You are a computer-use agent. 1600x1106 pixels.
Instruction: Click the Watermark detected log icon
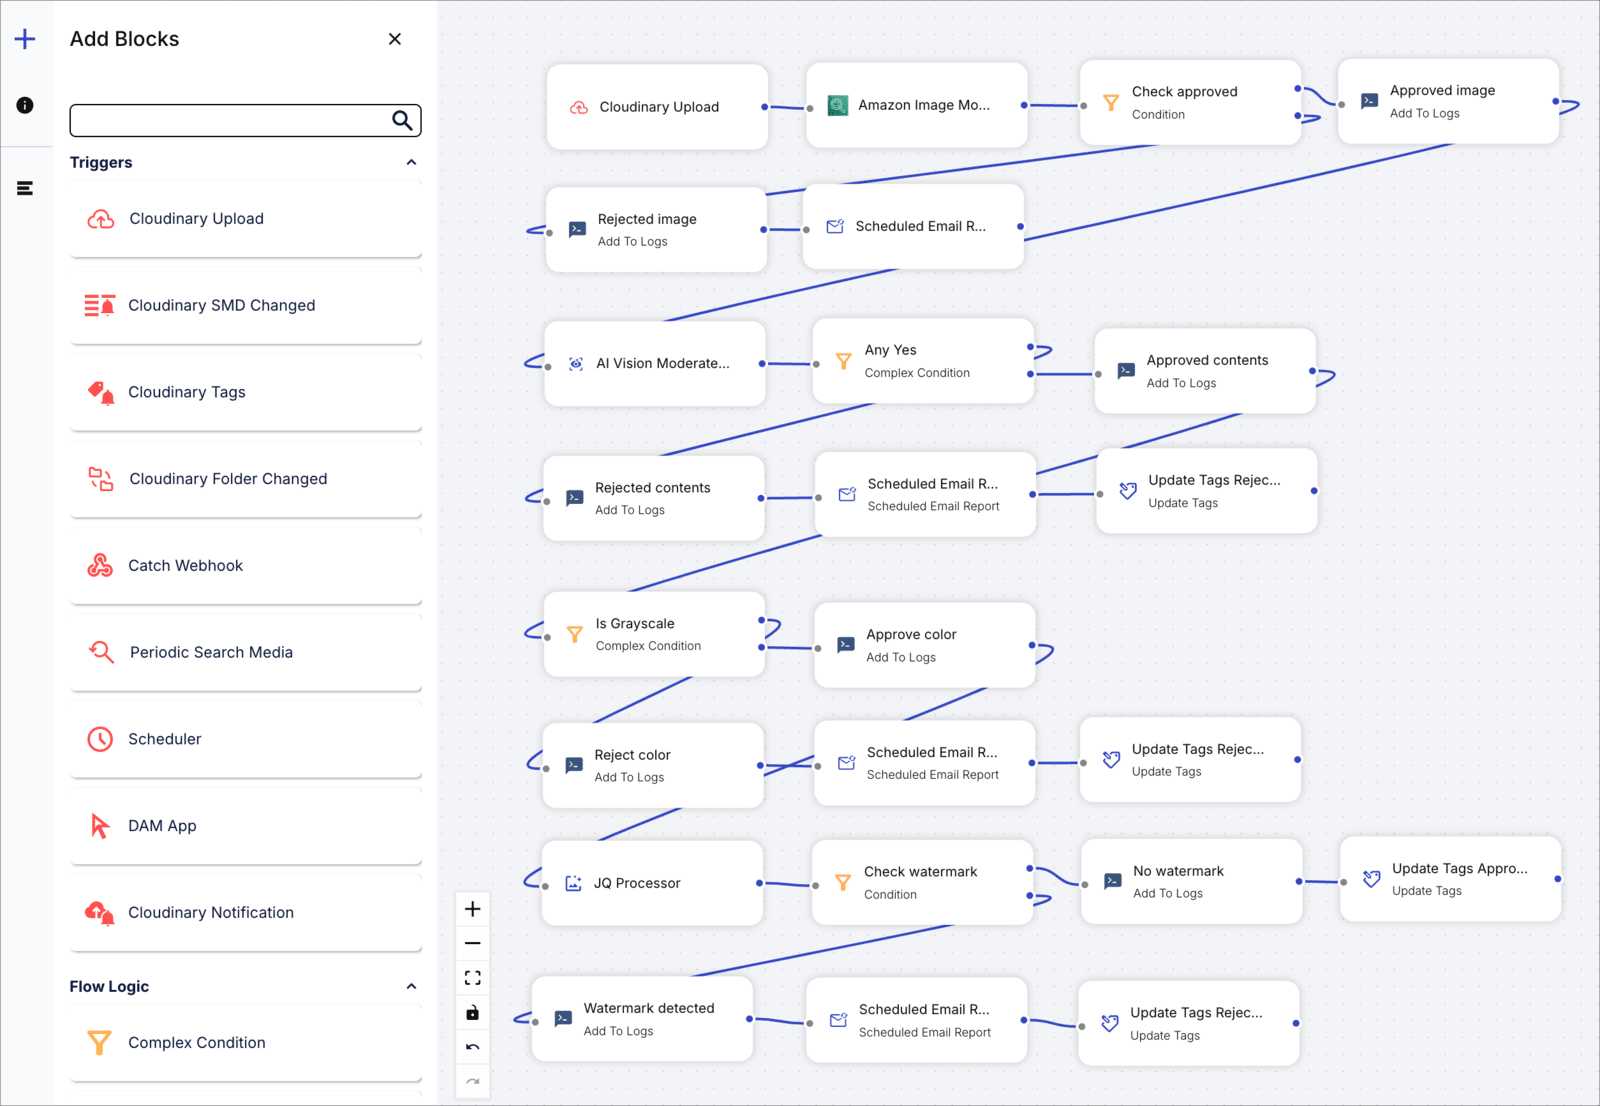pos(563,1019)
